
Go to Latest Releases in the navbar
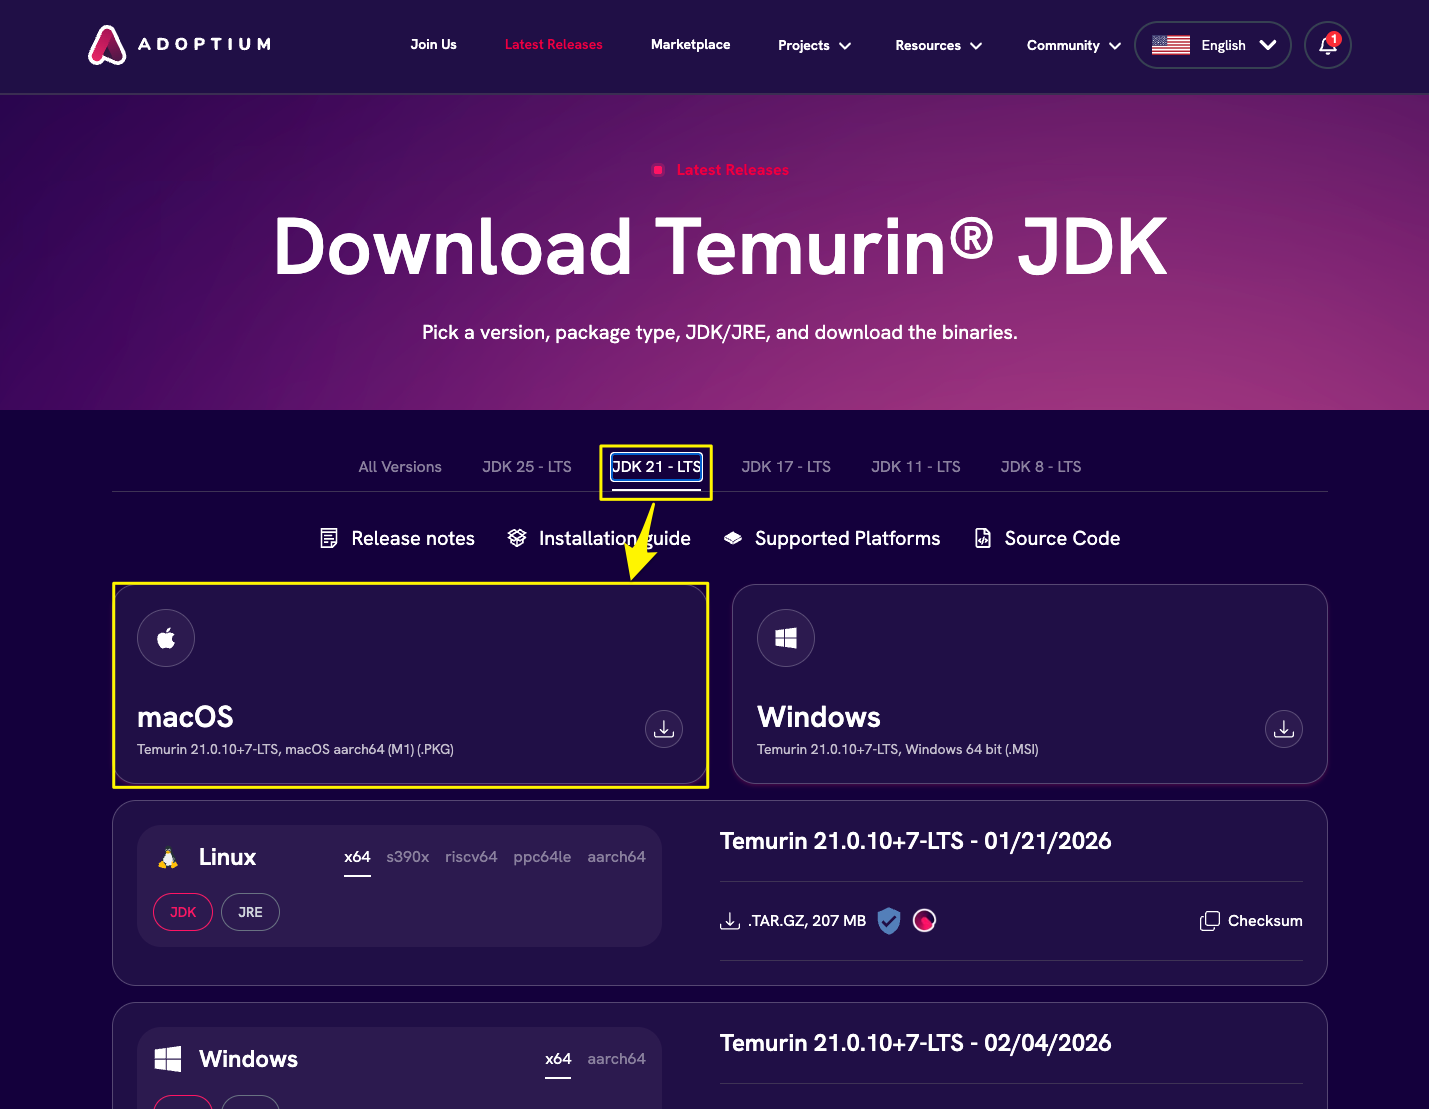click(554, 44)
